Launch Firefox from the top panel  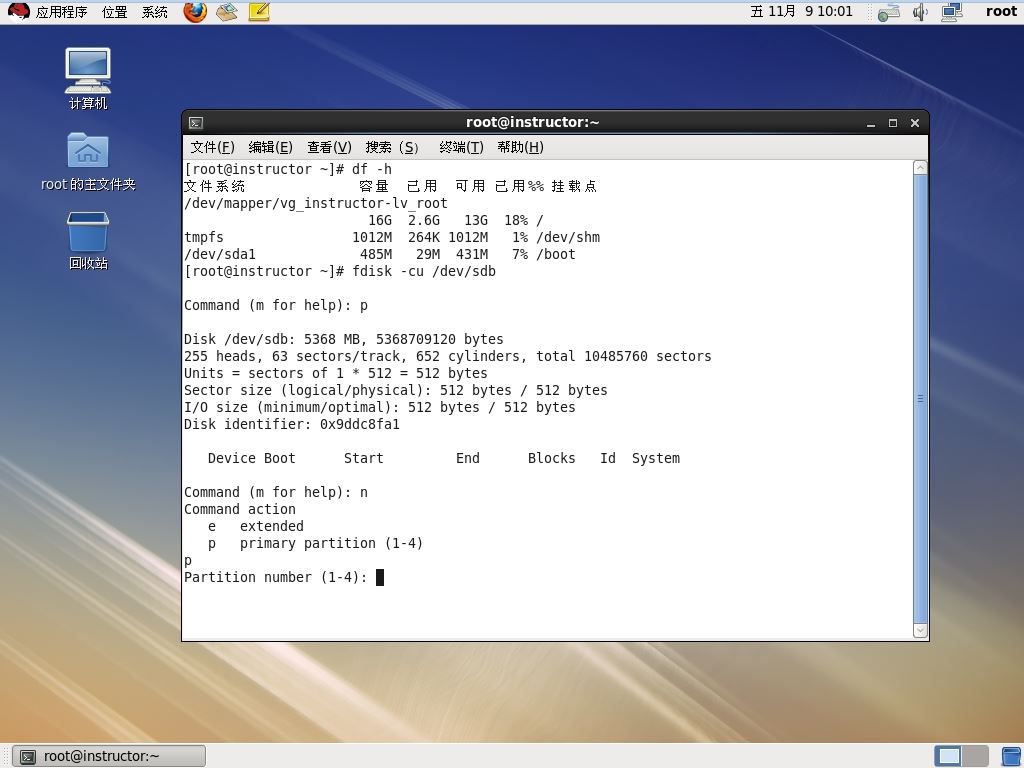point(195,12)
